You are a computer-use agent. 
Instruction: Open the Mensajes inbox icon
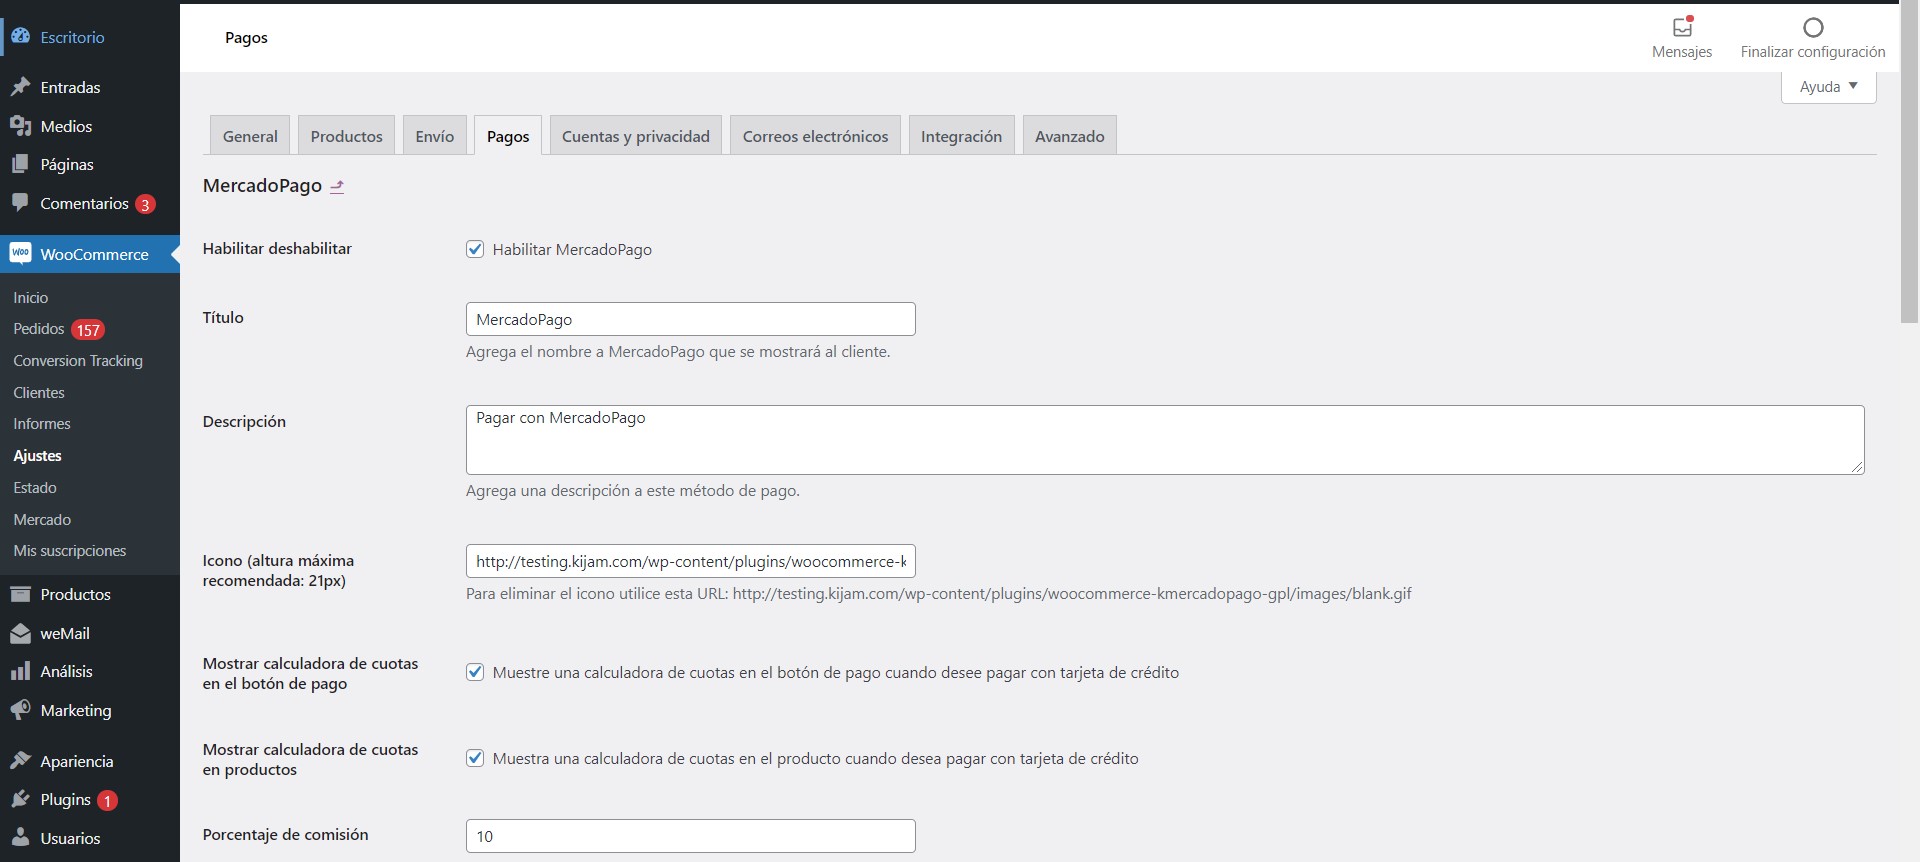pos(1682,27)
